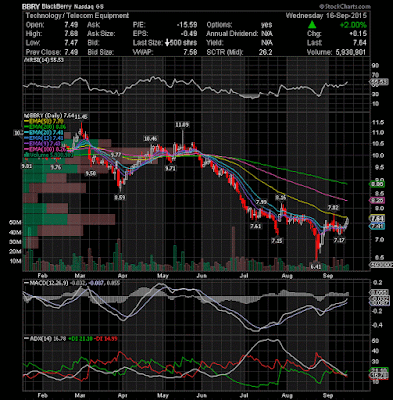Click the 60M volume axis label
Viewport: 393px width, 400px height.
[x=16, y=222]
